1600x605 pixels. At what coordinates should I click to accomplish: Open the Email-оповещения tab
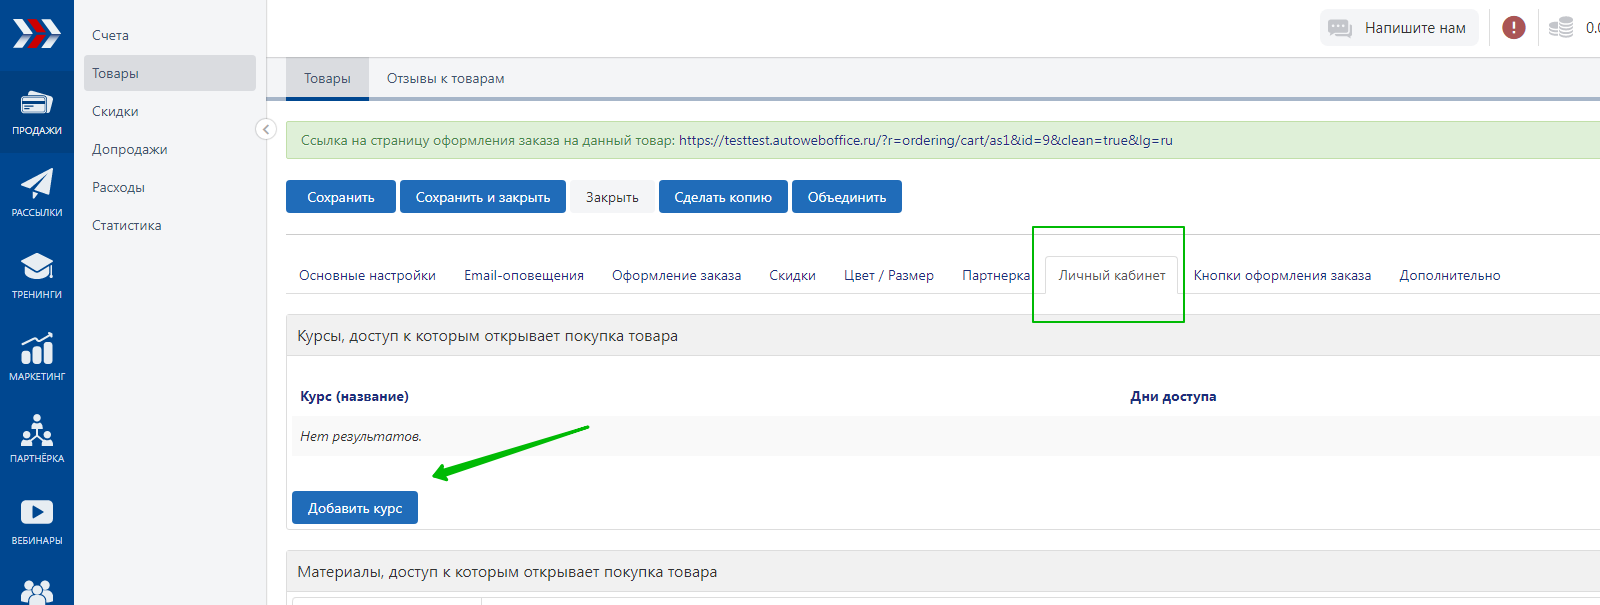[523, 276]
